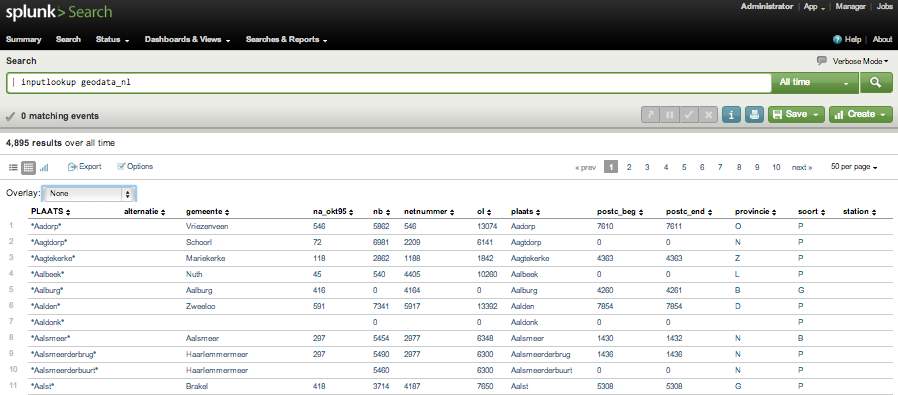Sort by alternatie column
The height and width of the screenshot is (395, 898).
click(x=144, y=212)
